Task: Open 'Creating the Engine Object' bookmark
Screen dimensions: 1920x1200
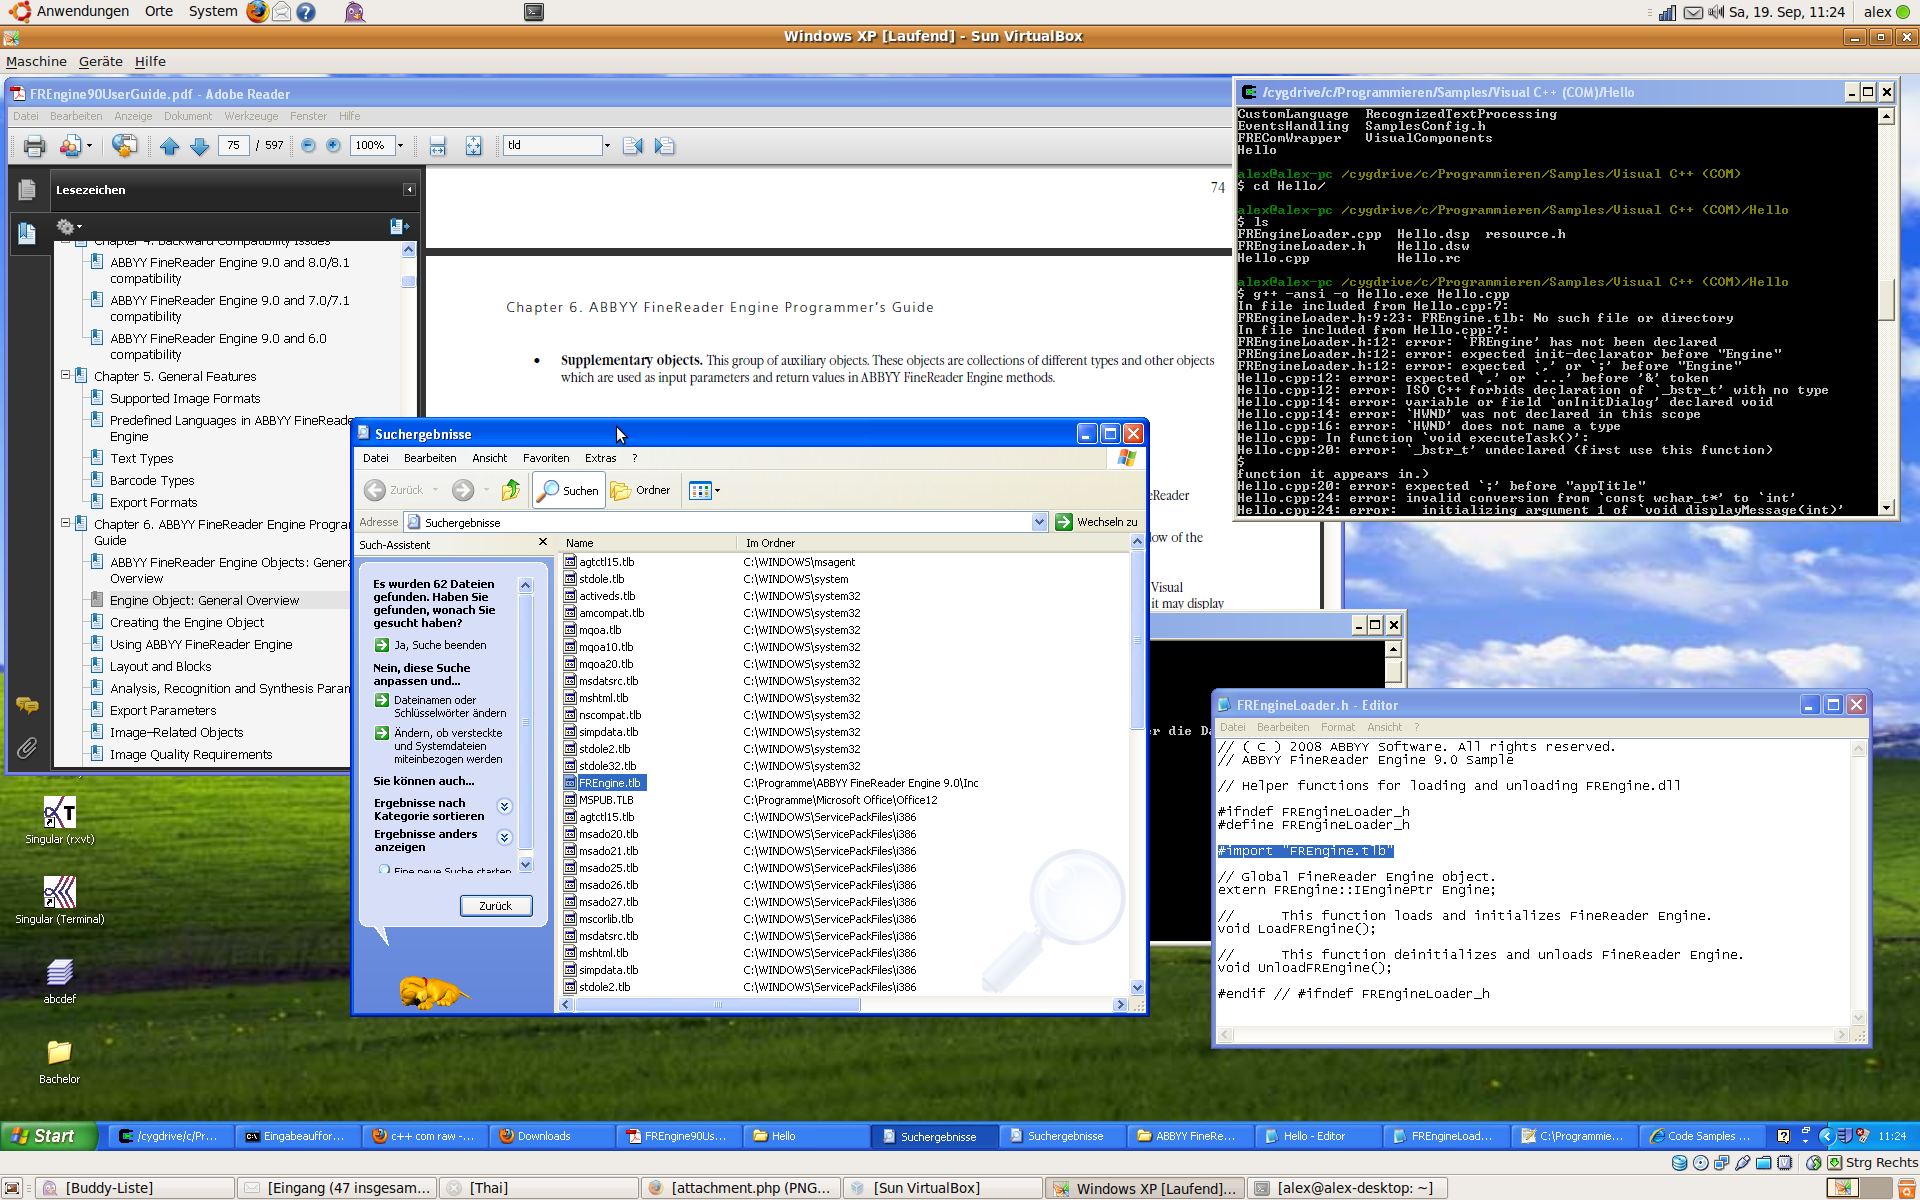Action: 187,622
